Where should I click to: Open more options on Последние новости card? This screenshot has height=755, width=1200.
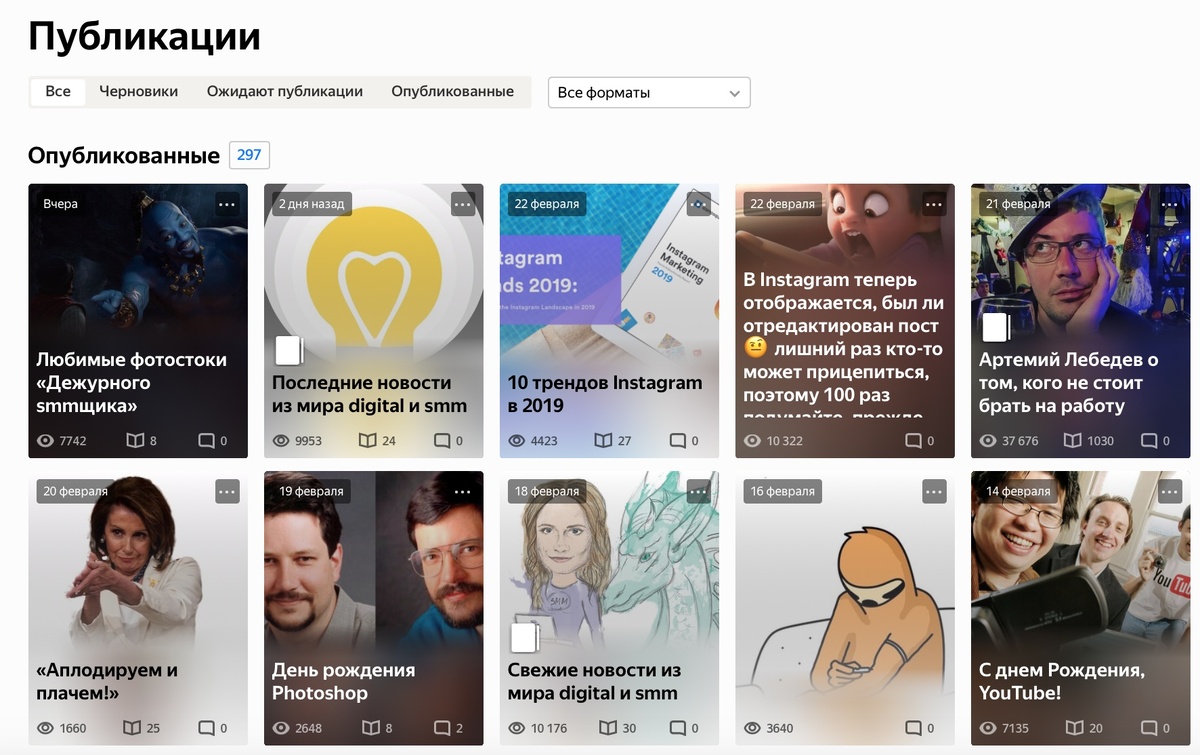coord(463,204)
